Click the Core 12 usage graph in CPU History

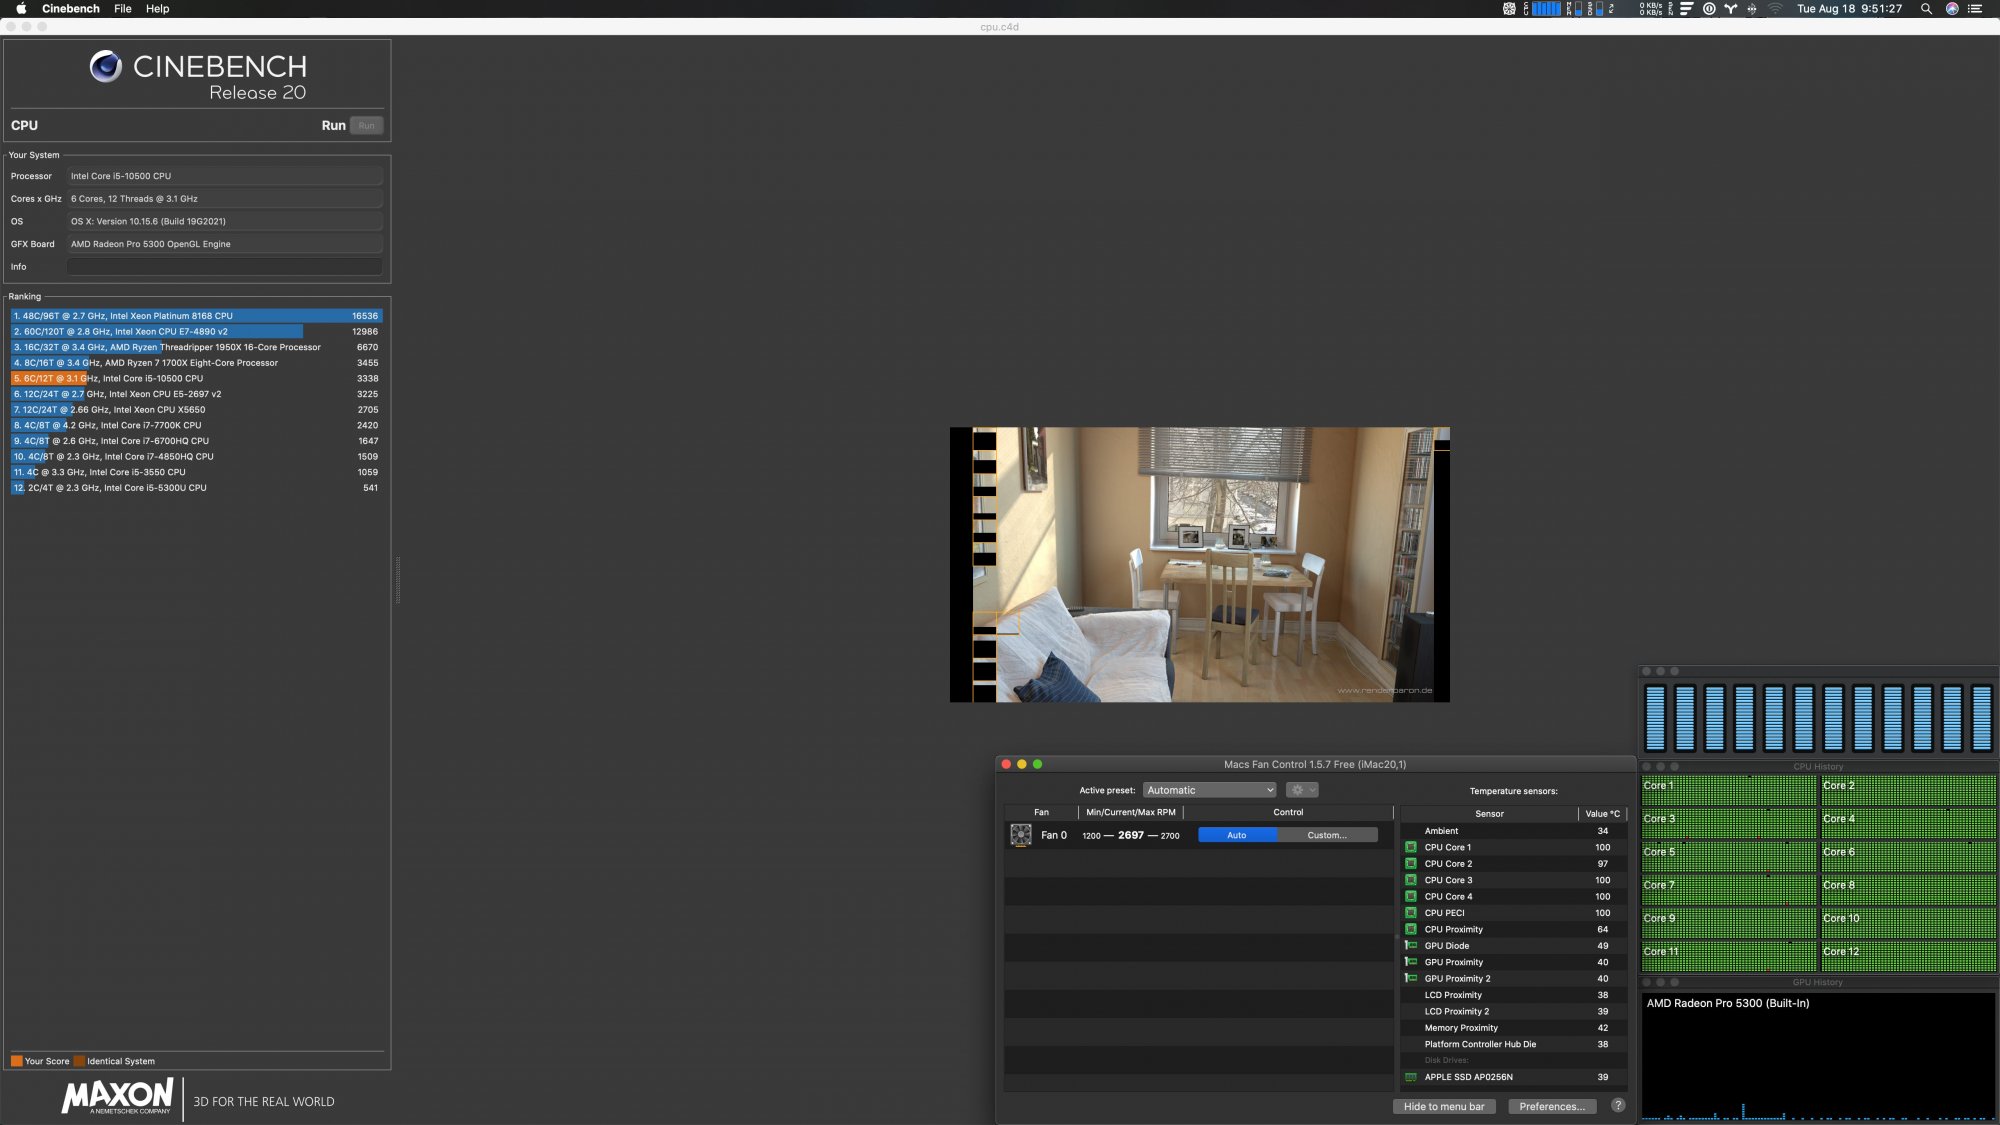click(x=1908, y=956)
